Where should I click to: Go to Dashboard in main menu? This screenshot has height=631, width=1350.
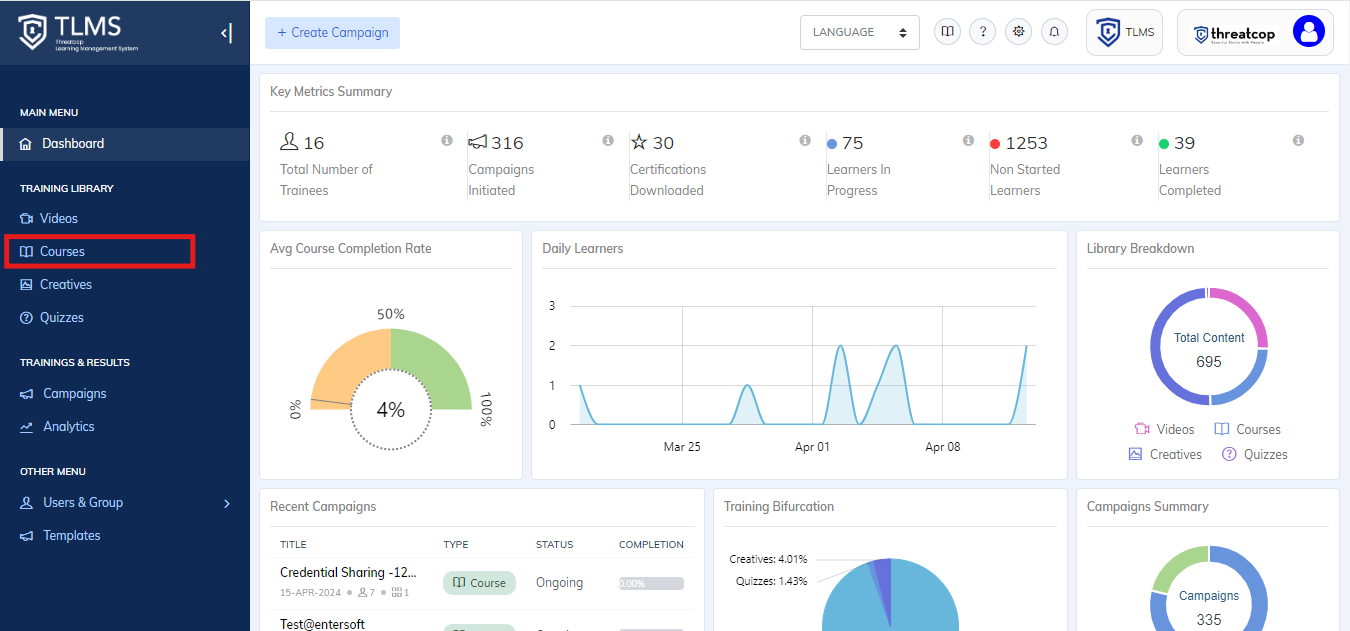pos(124,144)
